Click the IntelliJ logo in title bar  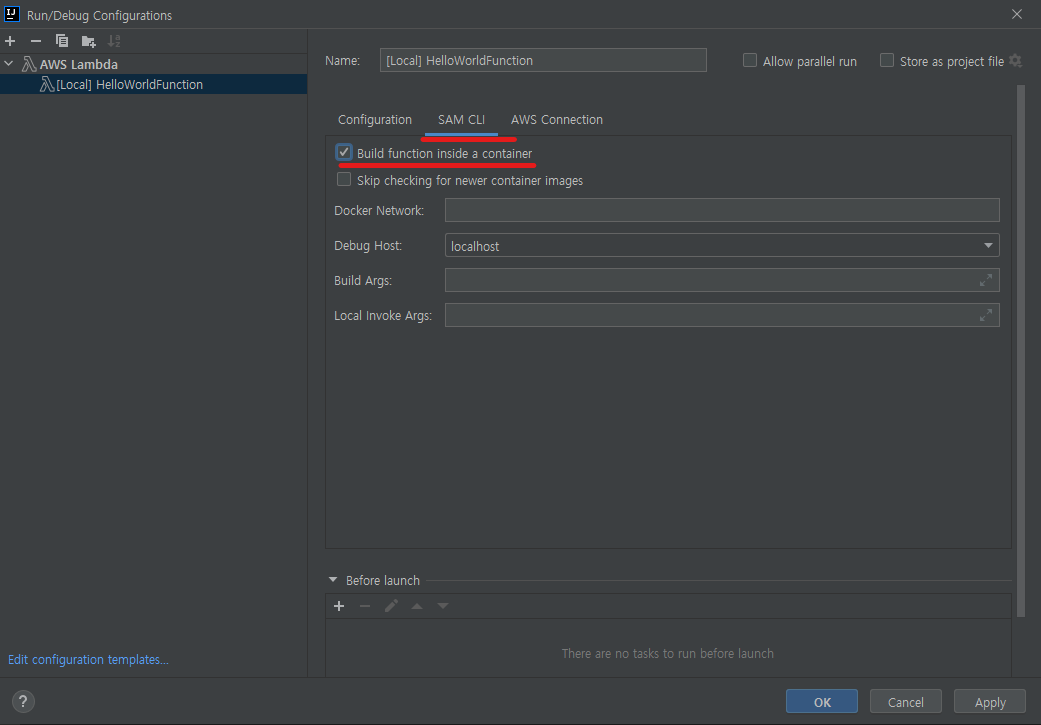11,14
